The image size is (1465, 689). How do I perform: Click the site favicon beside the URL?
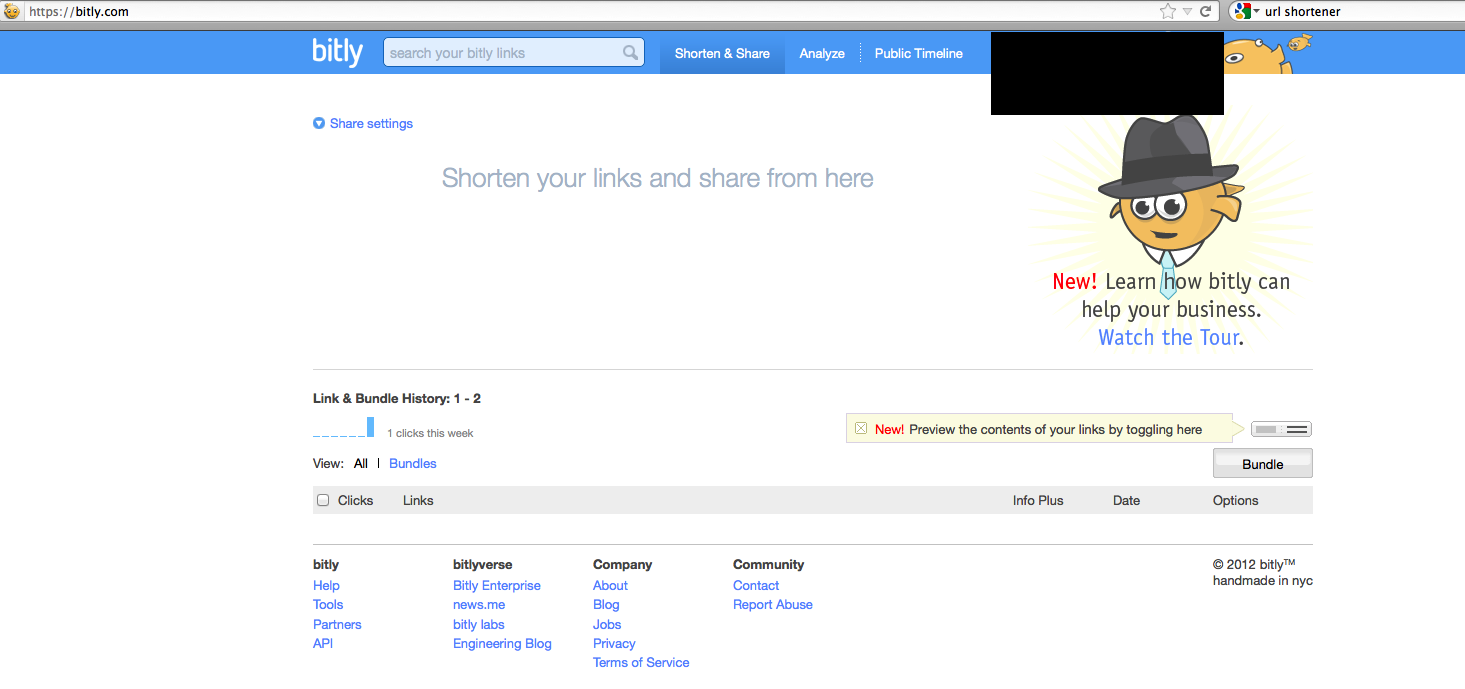pyautogui.click(x=12, y=11)
